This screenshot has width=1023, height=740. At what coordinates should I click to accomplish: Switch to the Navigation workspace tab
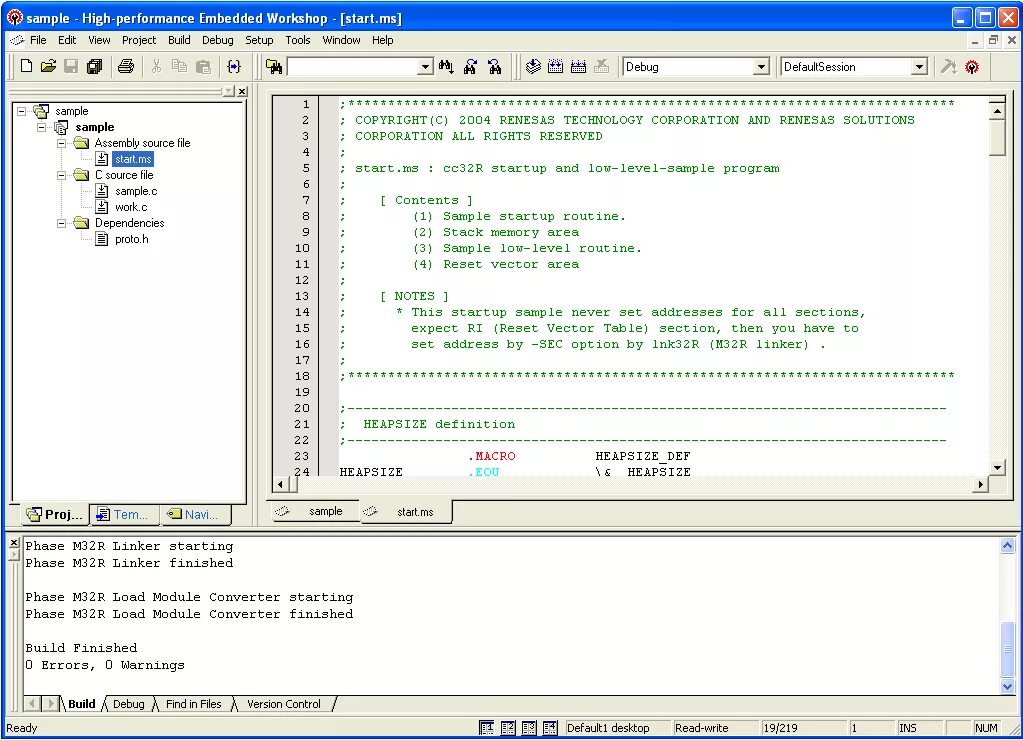coord(194,514)
